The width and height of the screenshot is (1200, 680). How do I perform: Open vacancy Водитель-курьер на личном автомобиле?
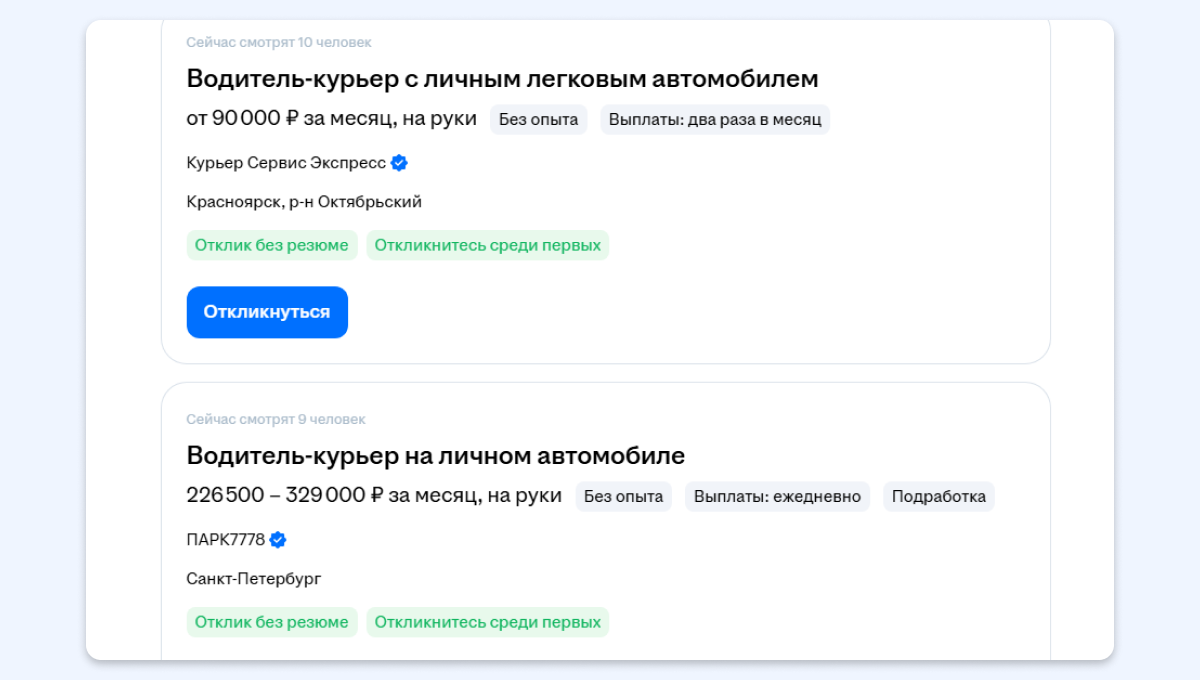[x=435, y=456]
